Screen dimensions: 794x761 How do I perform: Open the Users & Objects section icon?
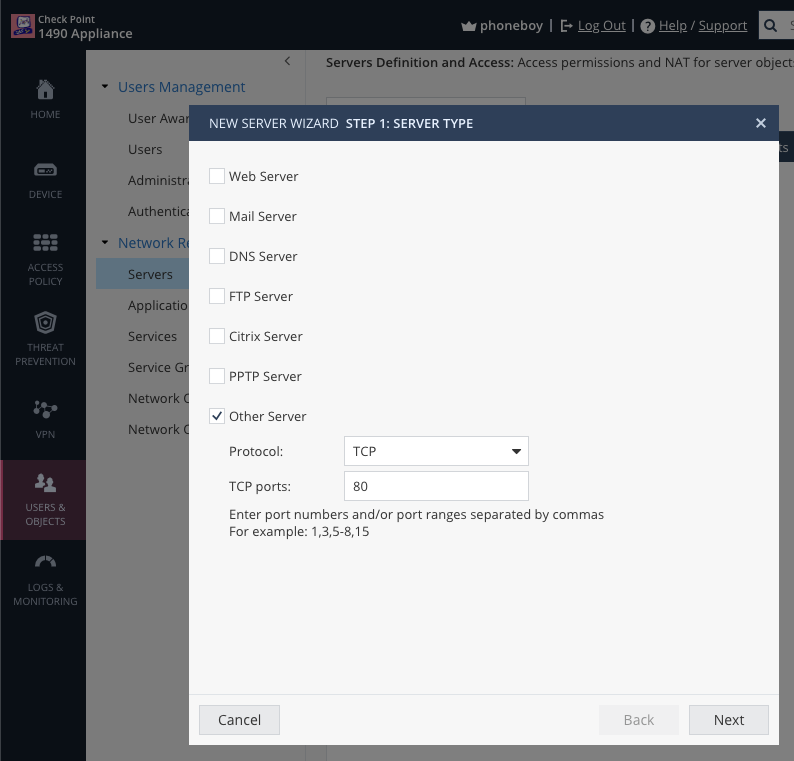pos(45,483)
